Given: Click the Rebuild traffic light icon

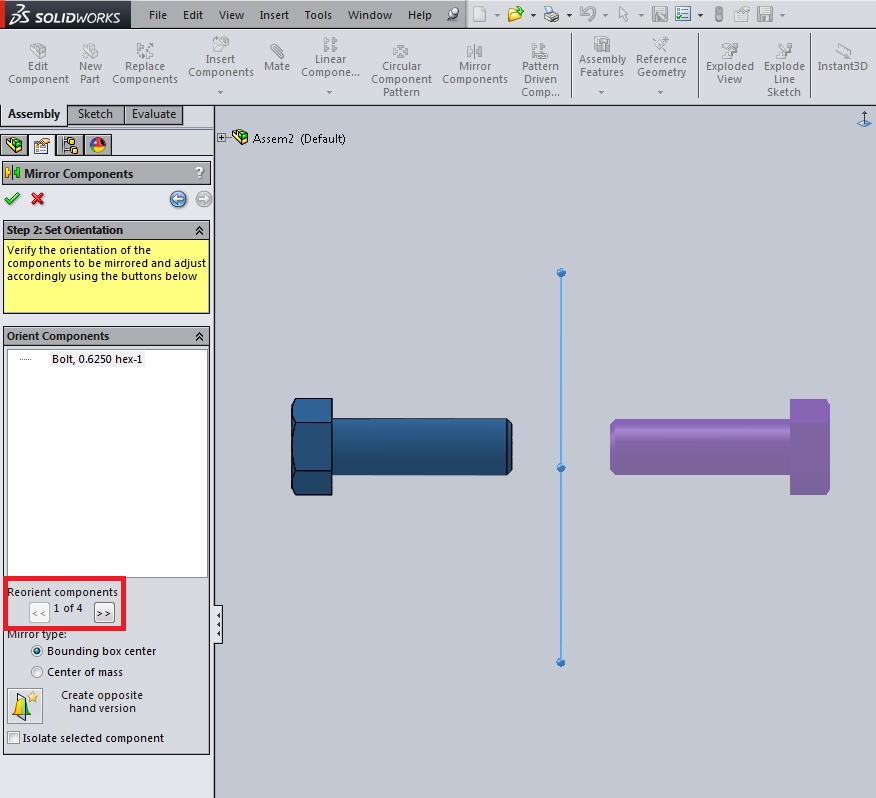Looking at the screenshot, I should [x=718, y=14].
